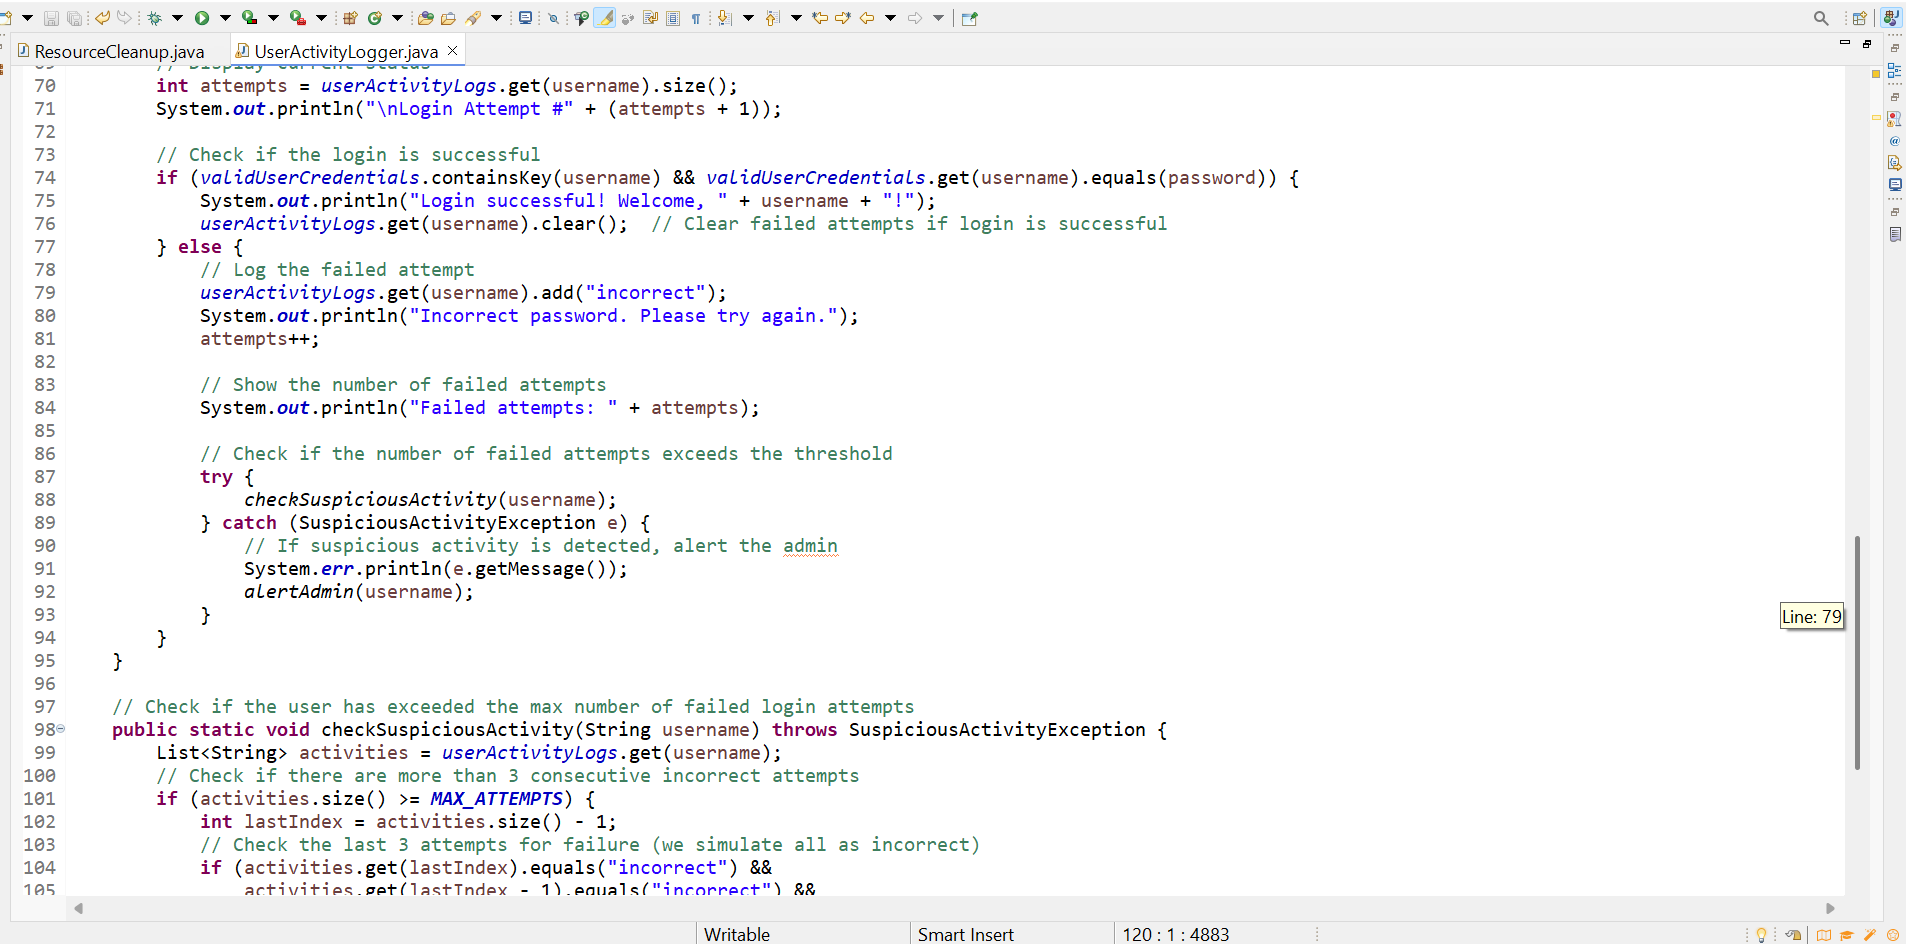Click the flashlight Search toolbar icon
The image size is (1906, 944).
(x=473, y=18)
